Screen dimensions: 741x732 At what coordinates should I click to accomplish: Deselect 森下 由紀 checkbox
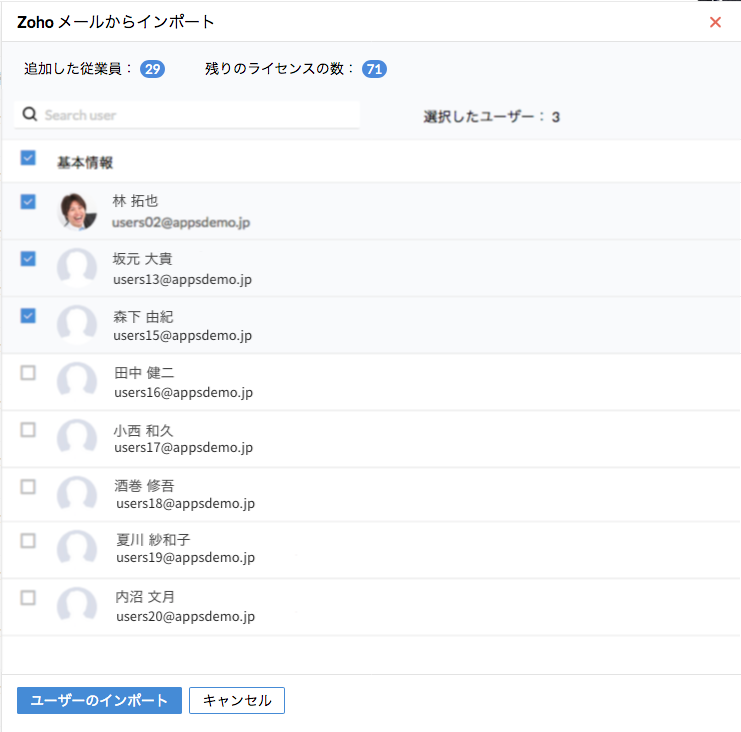pyautogui.click(x=28, y=316)
